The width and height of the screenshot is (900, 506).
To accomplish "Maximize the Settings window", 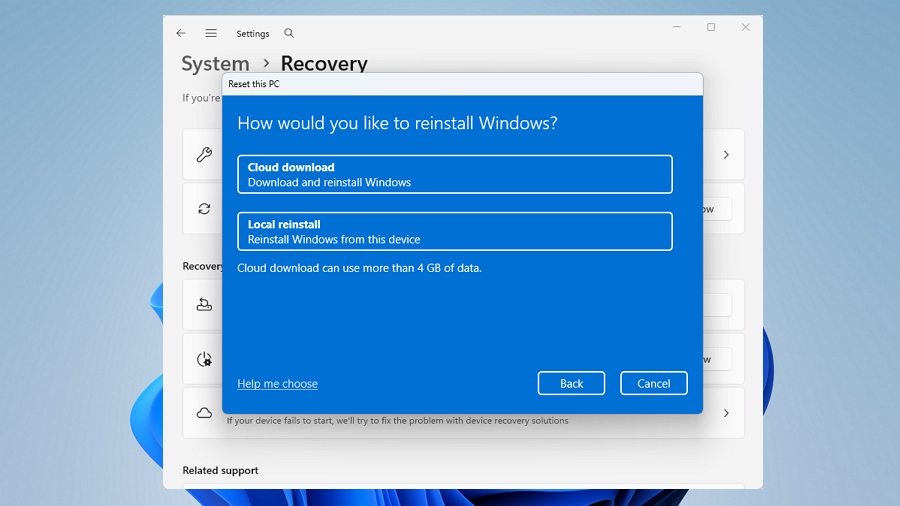I will click(x=711, y=28).
